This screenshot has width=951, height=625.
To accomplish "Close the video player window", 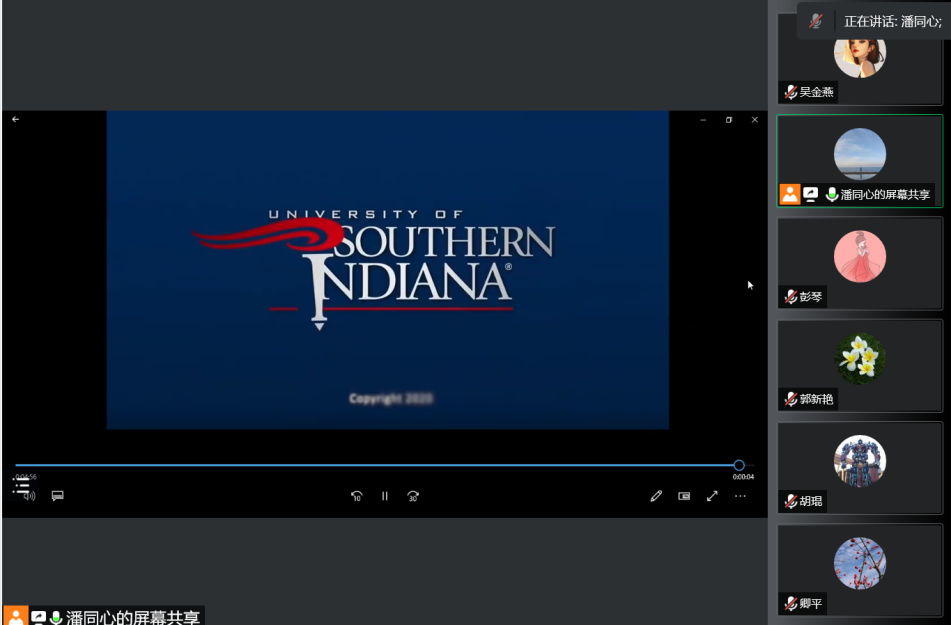I will tap(754, 120).
